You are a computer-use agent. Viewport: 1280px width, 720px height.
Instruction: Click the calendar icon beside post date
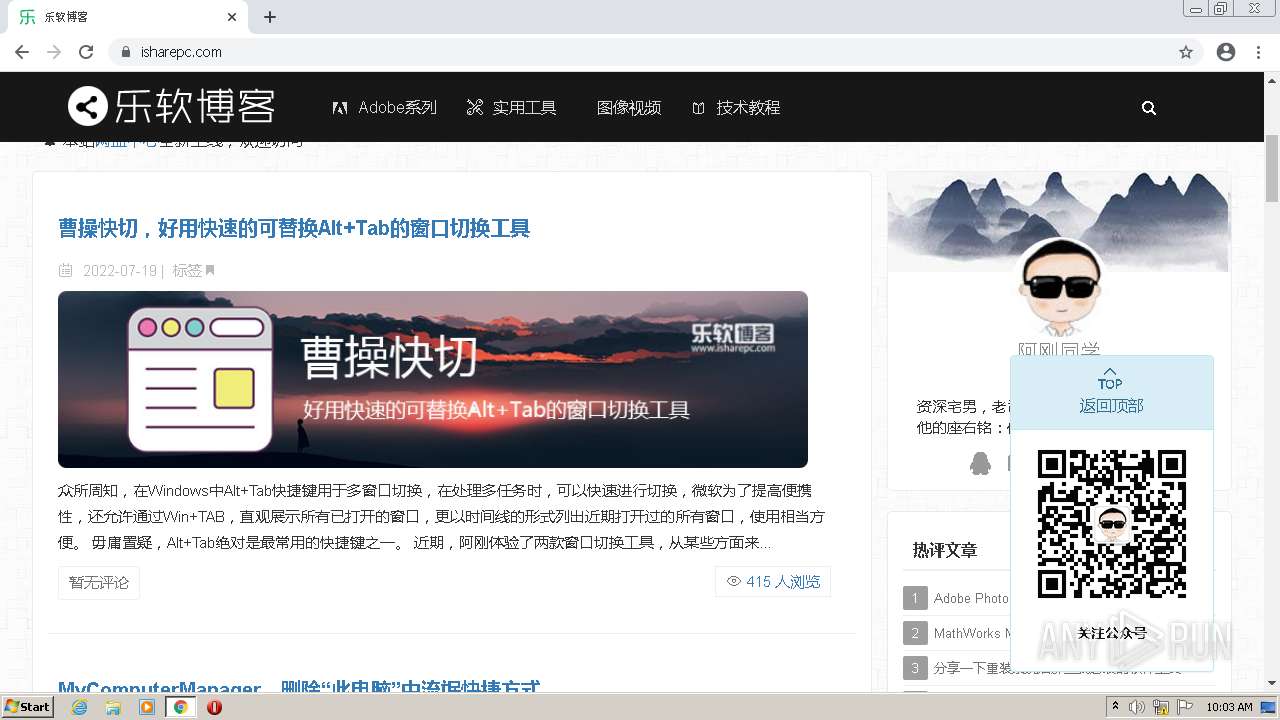(x=66, y=270)
